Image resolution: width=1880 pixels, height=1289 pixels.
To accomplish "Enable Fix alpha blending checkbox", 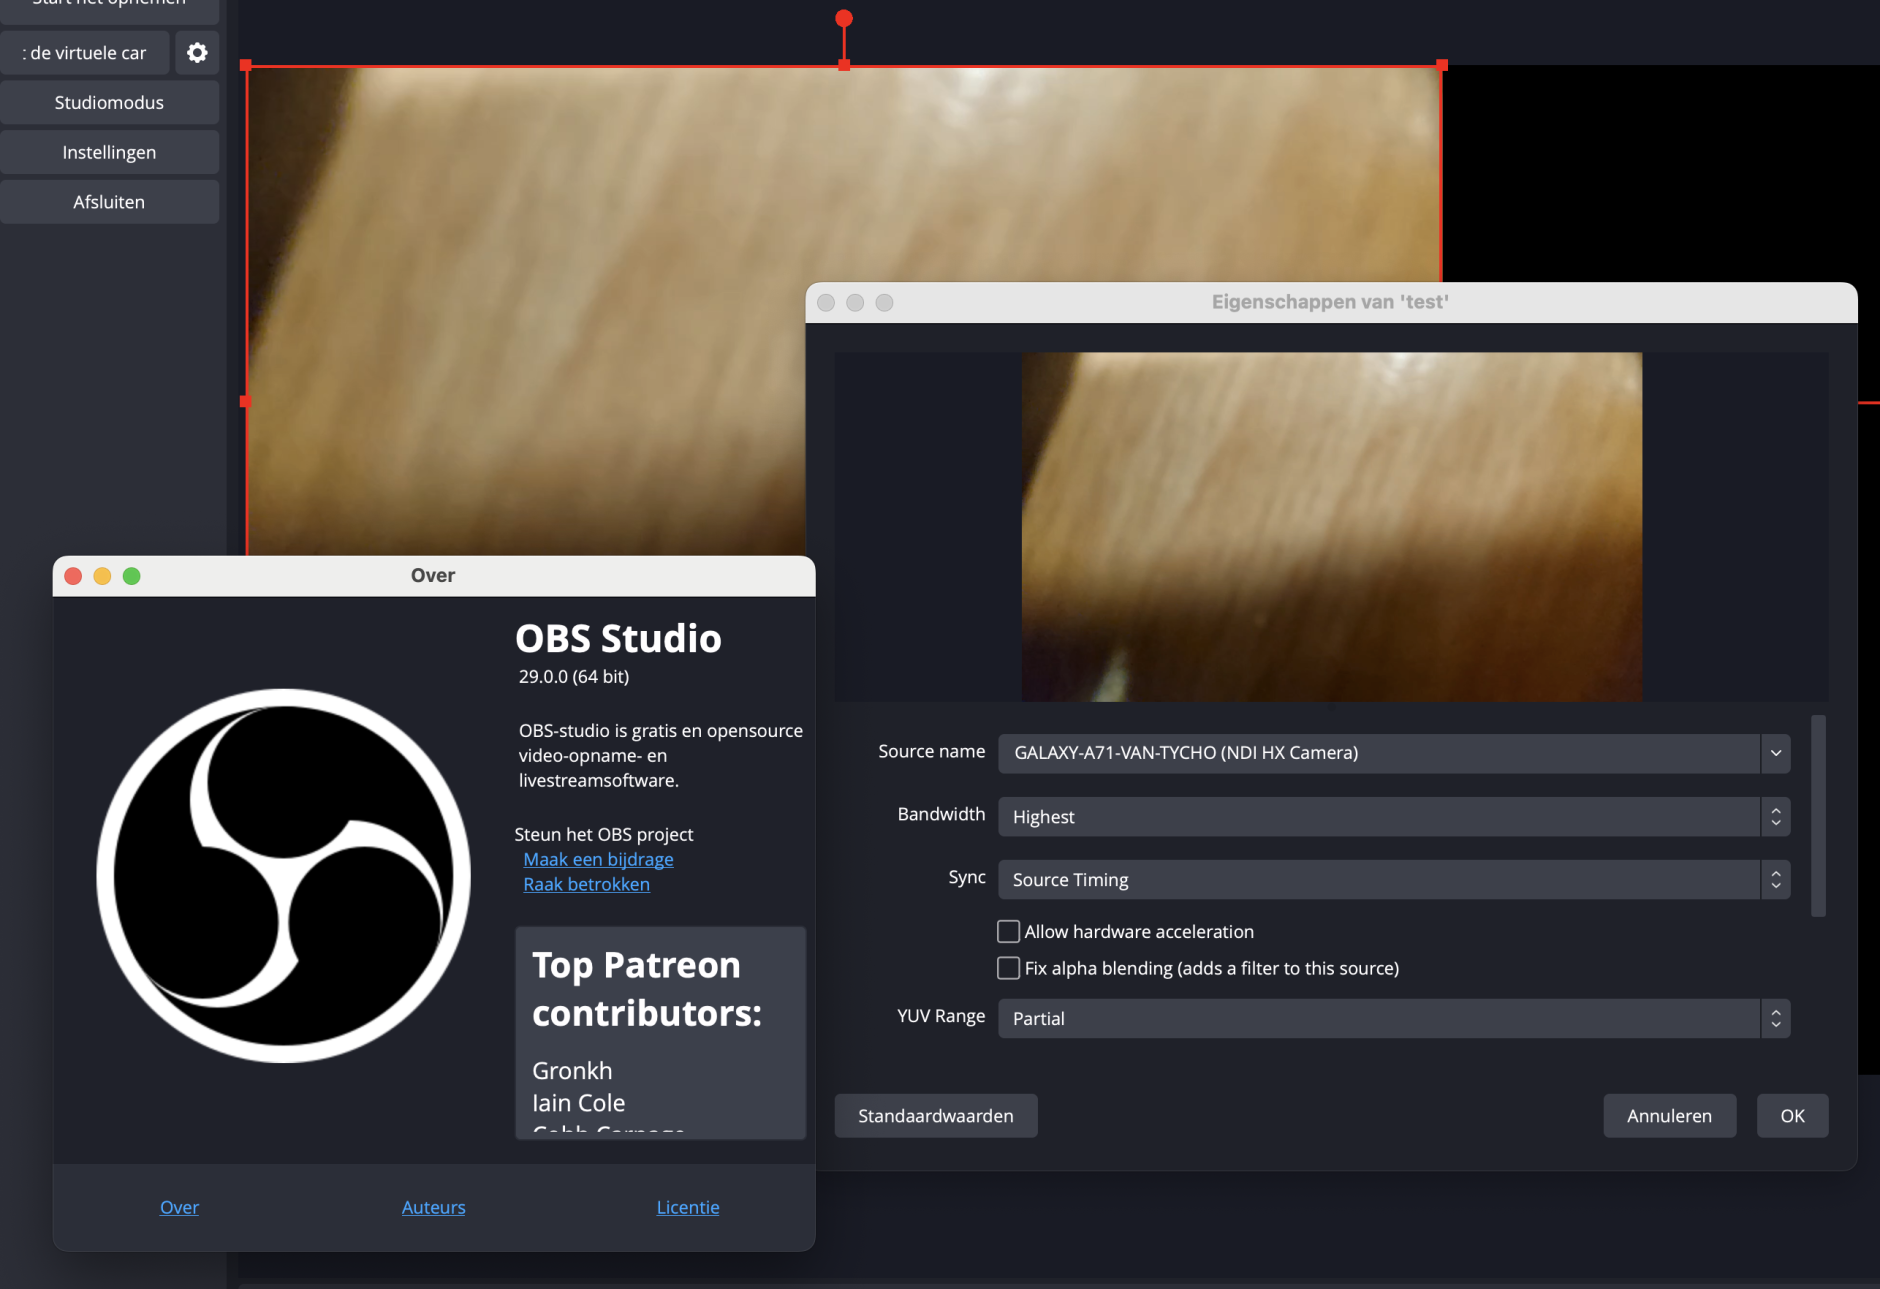I will click(1008, 967).
